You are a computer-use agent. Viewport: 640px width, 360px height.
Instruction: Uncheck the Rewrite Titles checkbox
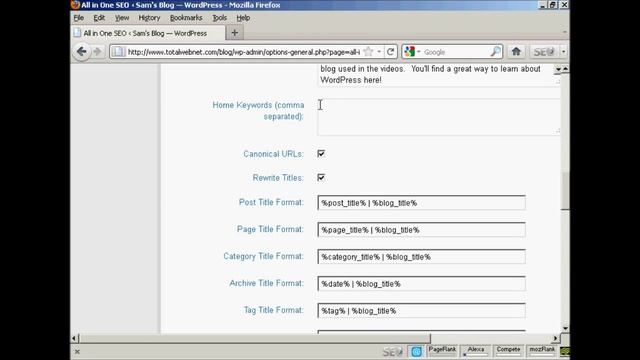pyautogui.click(x=321, y=178)
